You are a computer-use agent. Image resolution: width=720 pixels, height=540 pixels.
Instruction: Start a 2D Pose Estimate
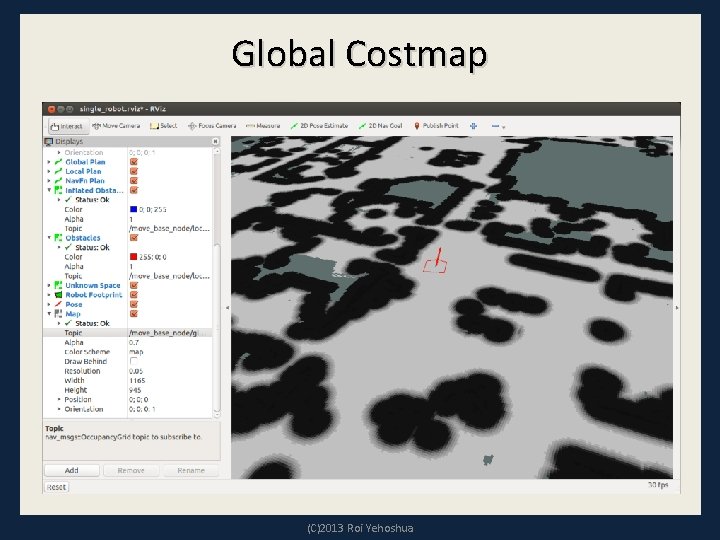click(x=319, y=126)
